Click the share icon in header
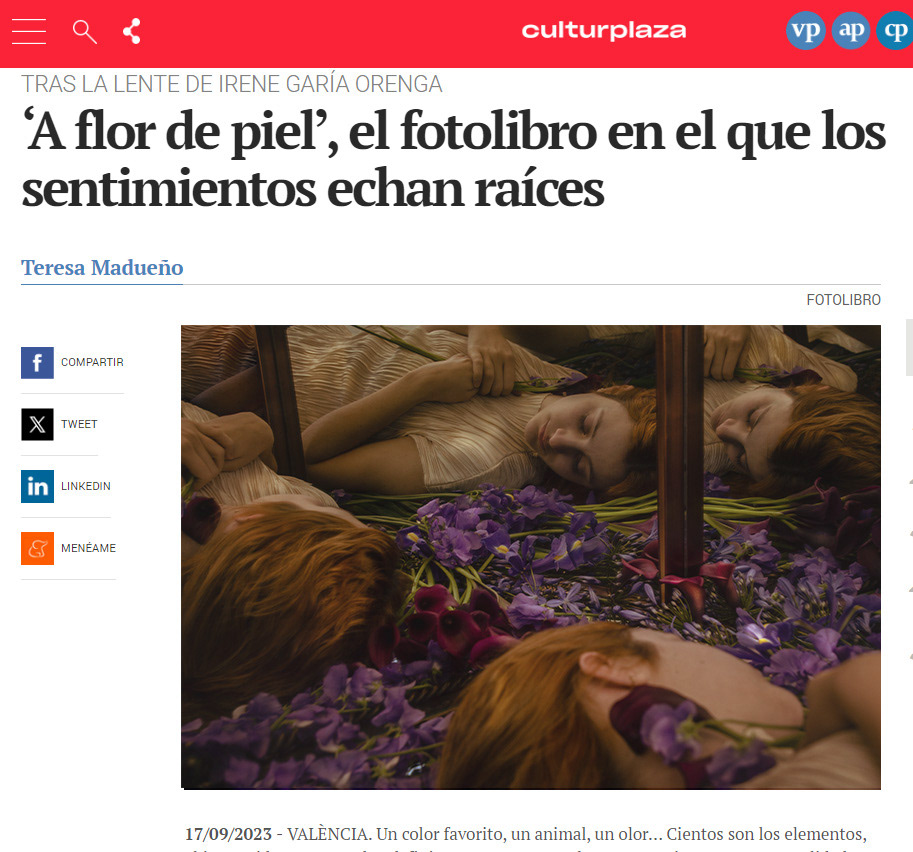Screen dimensions: 913x852 pyautogui.click(x=132, y=31)
